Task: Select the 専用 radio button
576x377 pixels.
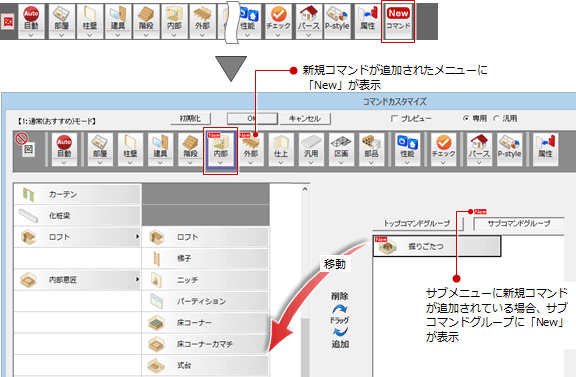Action: point(466,118)
